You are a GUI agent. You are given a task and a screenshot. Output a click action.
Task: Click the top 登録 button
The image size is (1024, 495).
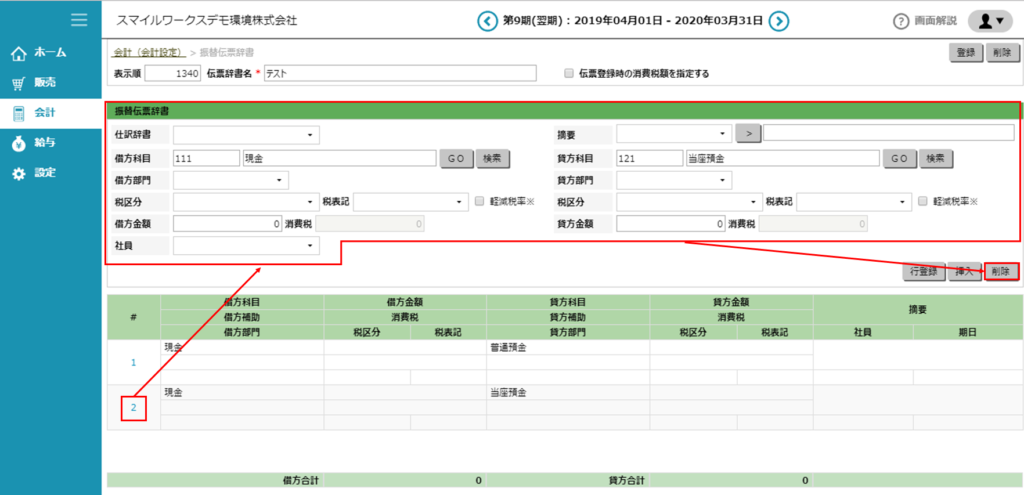click(966, 53)
